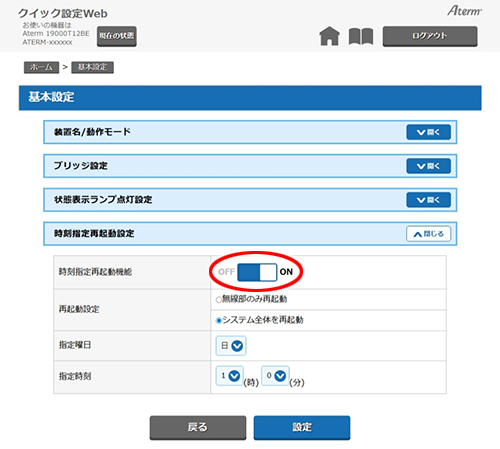Open the minute (分) dropdown
Image resolution: width=500 pixels, height=449 pixels.
275,376
